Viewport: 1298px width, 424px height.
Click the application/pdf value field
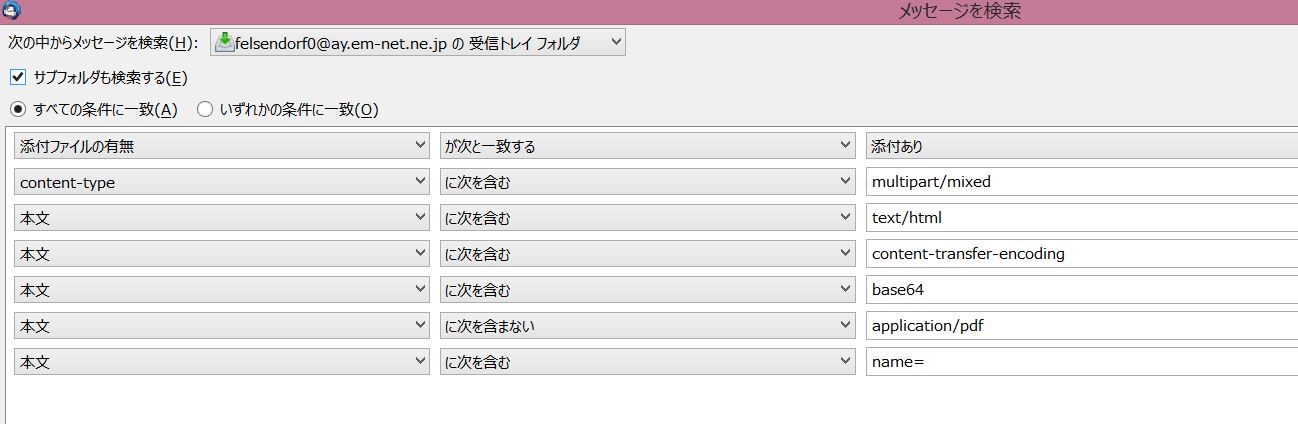point(1080,326)
